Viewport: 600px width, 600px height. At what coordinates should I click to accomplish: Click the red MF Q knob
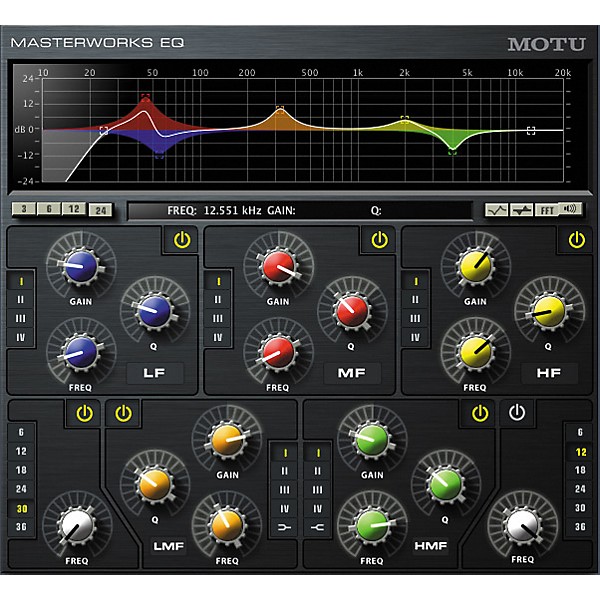(352, 310)
